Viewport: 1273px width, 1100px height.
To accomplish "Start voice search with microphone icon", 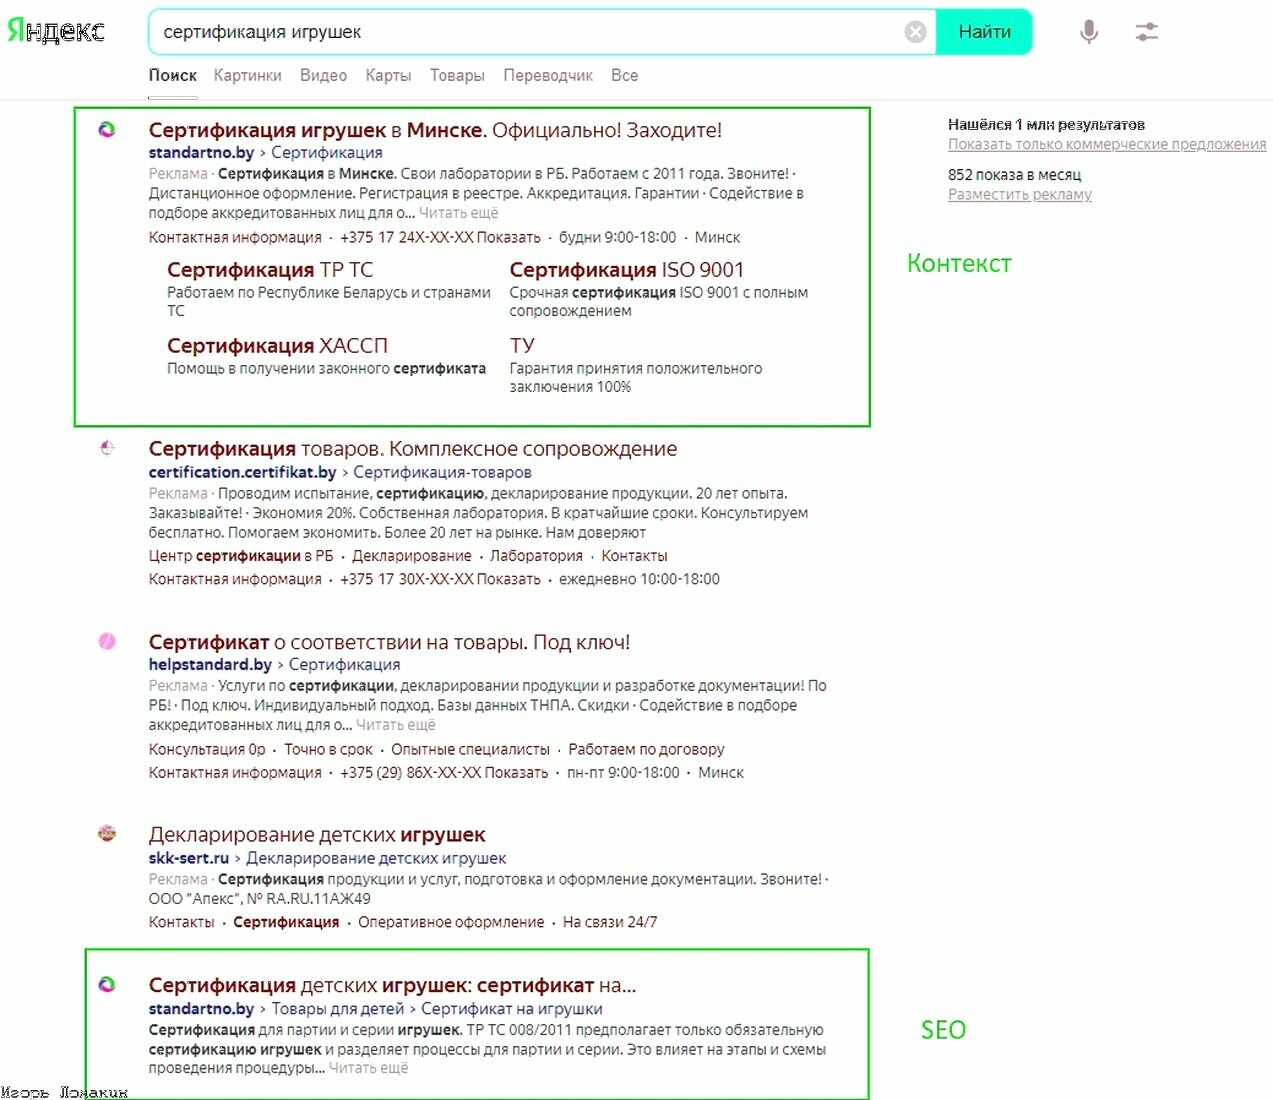I will point(1089,32).
